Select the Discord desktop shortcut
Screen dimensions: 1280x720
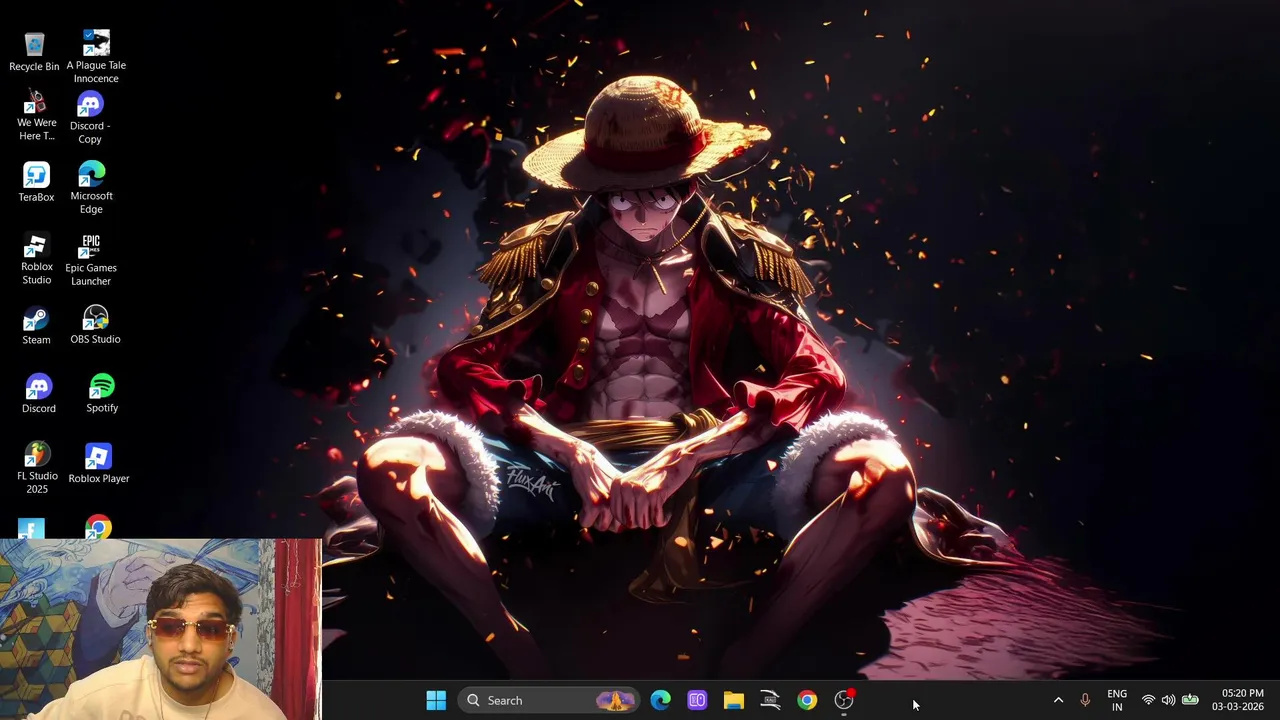pyautogui.click(x=38, y=394)
